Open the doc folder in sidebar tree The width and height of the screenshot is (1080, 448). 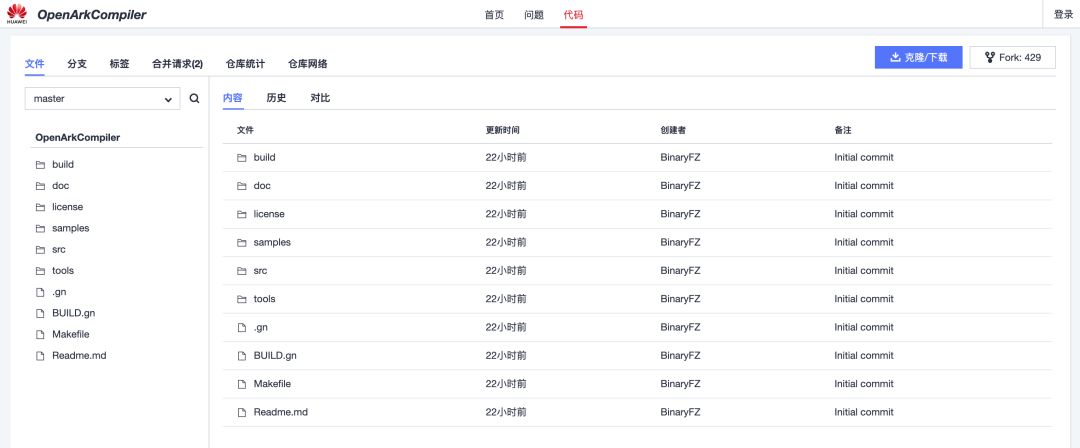click(61, 186)
